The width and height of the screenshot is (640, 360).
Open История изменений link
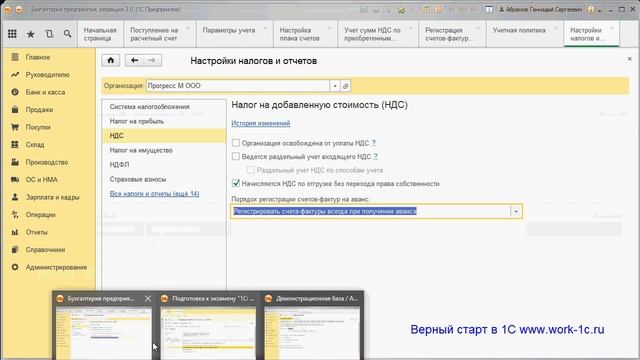tap(261, 123)
